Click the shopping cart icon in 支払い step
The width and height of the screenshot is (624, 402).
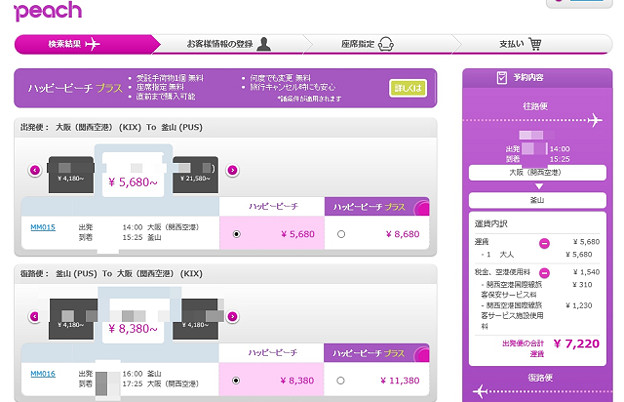(535, 44)
